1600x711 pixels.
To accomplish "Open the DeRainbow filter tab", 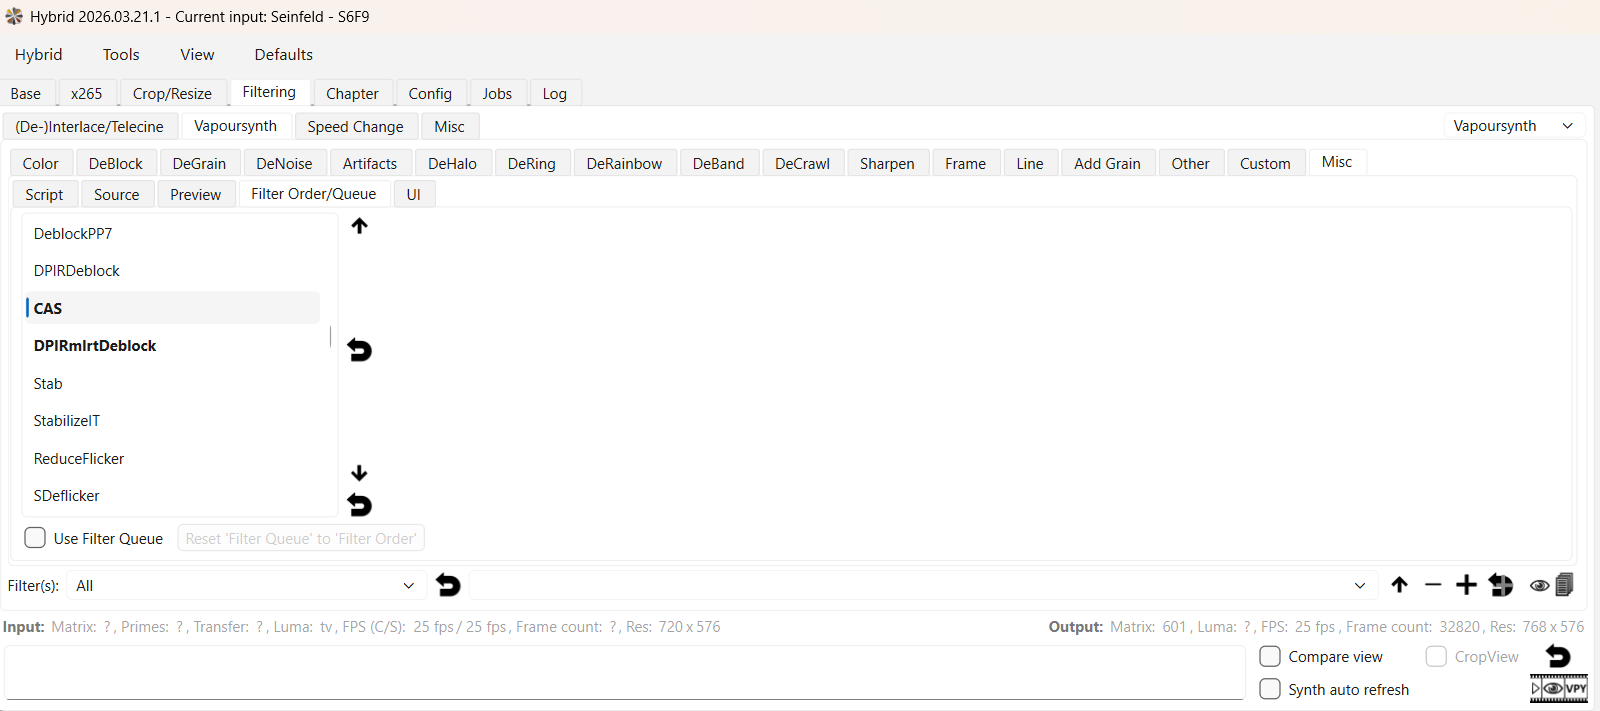I will tap(624, 163).
